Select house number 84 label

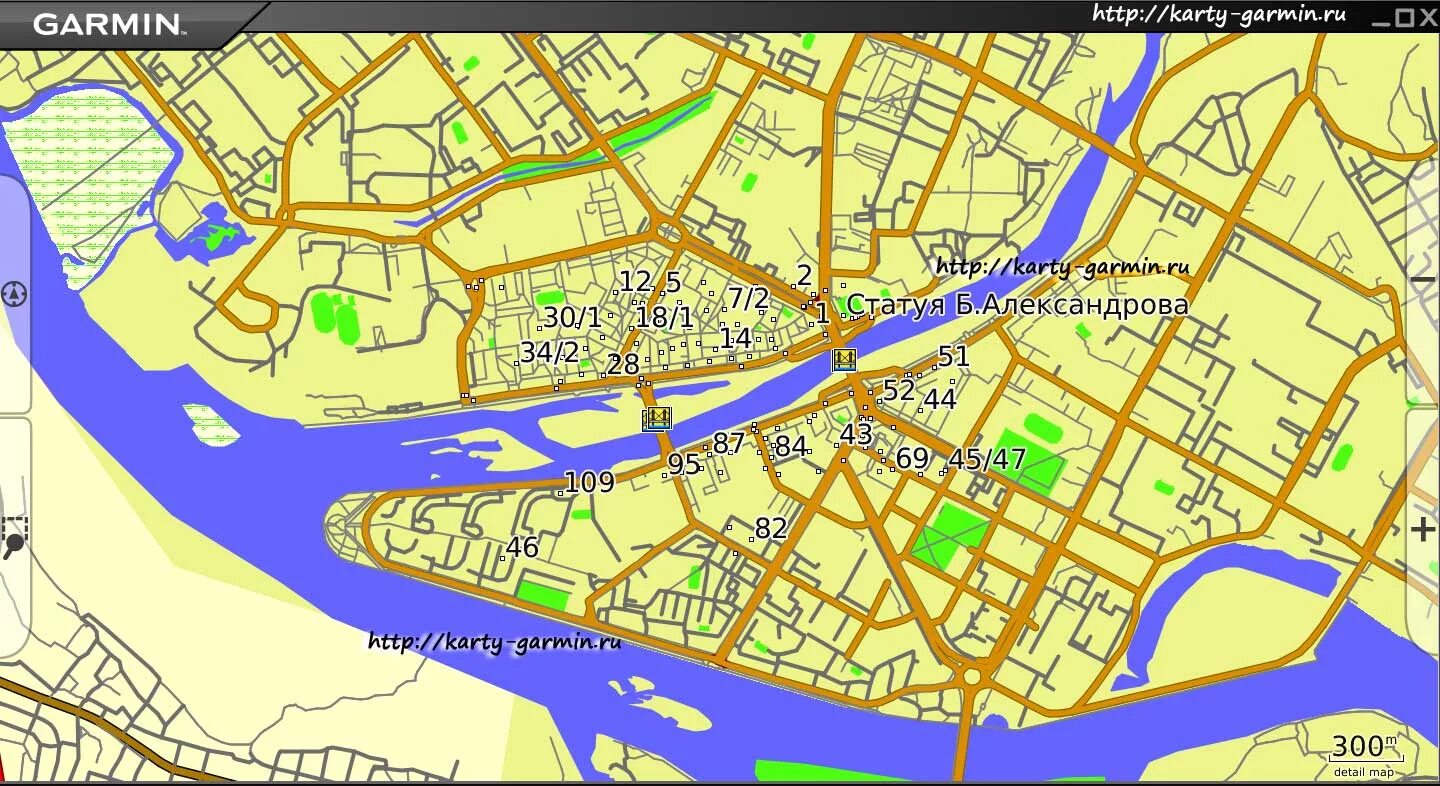pyautogui.click(x=790, y=446)
